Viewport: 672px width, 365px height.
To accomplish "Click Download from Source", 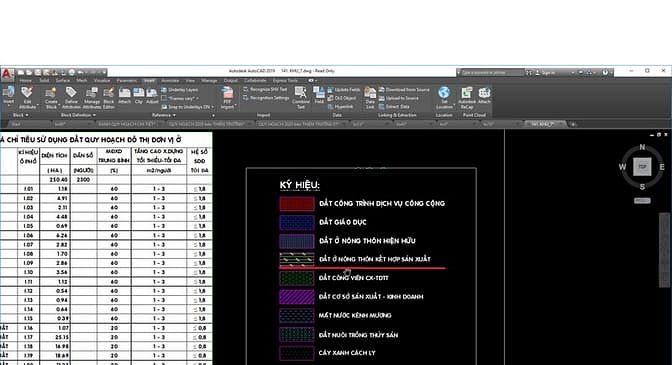I will click(404, 90).
